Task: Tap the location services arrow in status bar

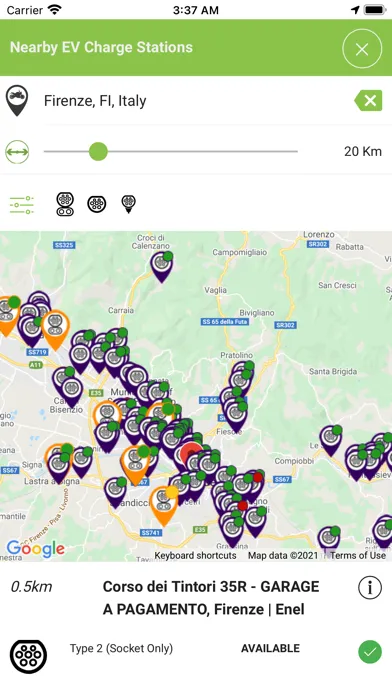Action: click(x=355, y=9)
